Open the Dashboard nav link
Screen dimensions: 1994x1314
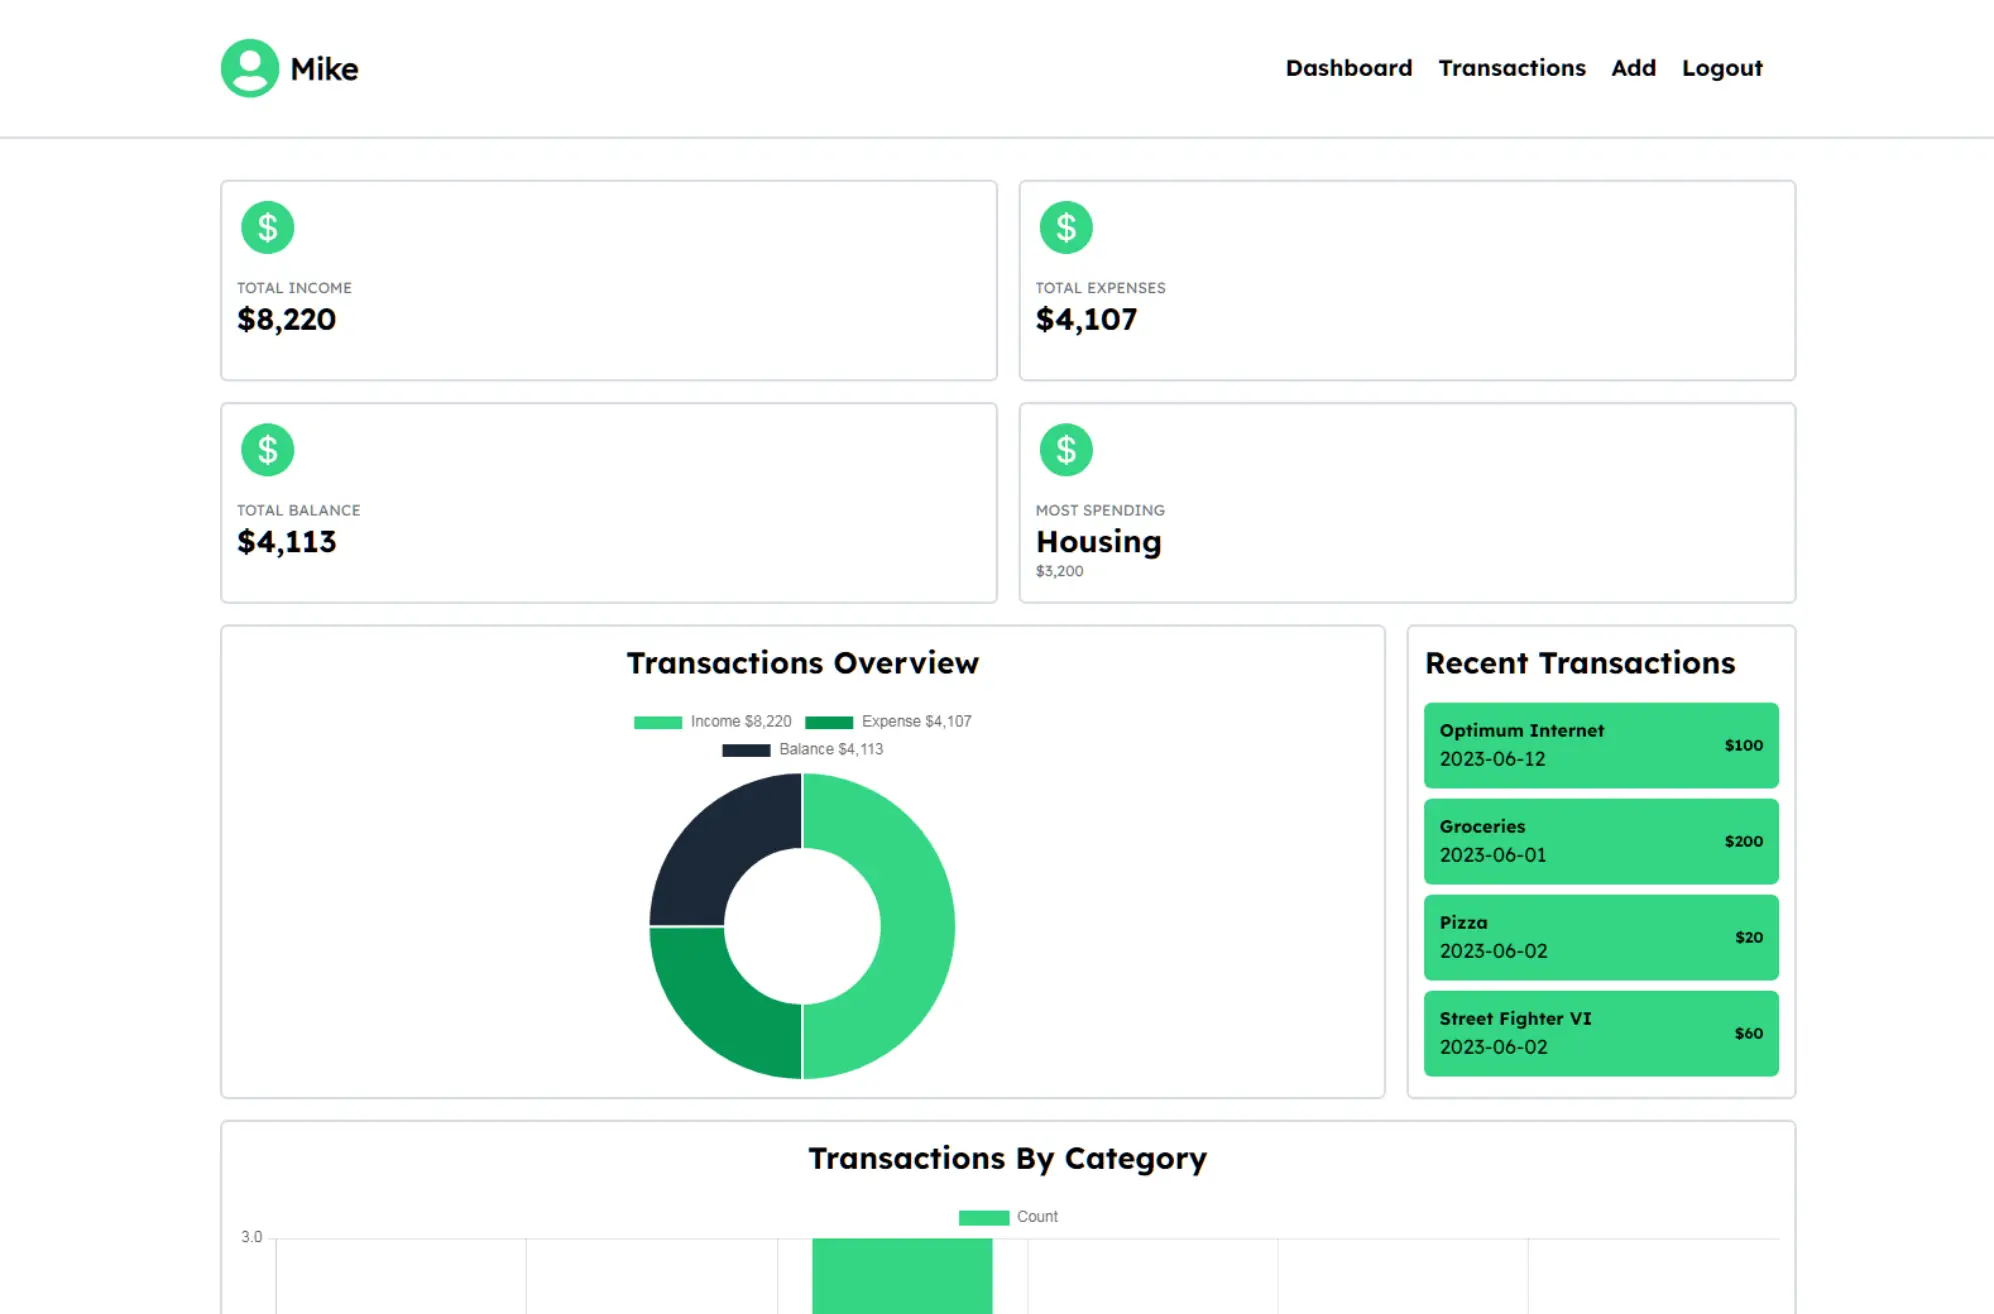pos(1349,68)
